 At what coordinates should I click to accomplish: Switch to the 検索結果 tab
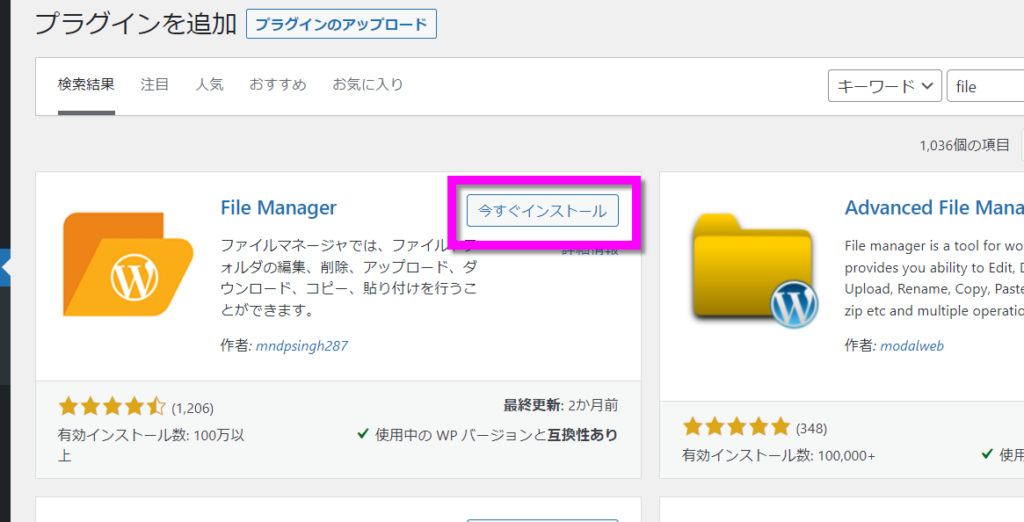pos(86,85)
